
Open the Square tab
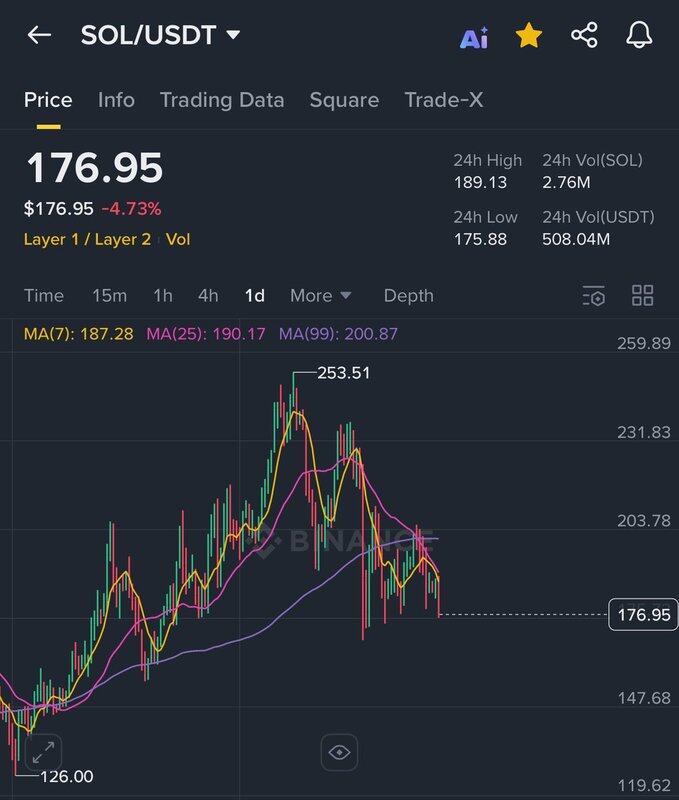click(344, 100)
